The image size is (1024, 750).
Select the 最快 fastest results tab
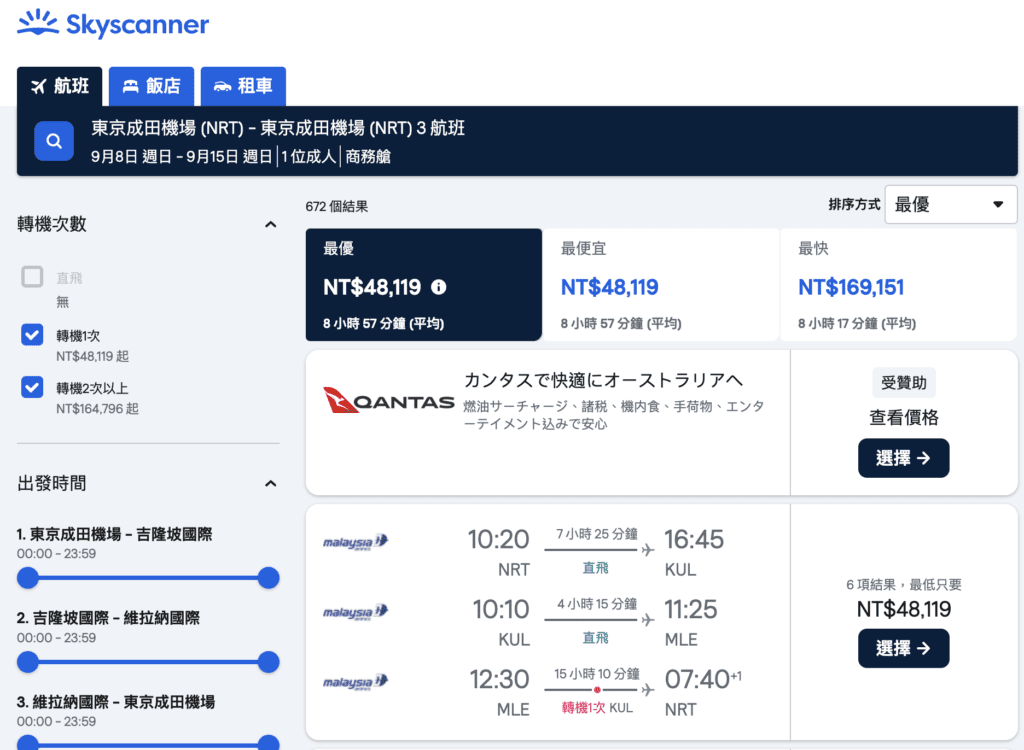coord(899,284)
